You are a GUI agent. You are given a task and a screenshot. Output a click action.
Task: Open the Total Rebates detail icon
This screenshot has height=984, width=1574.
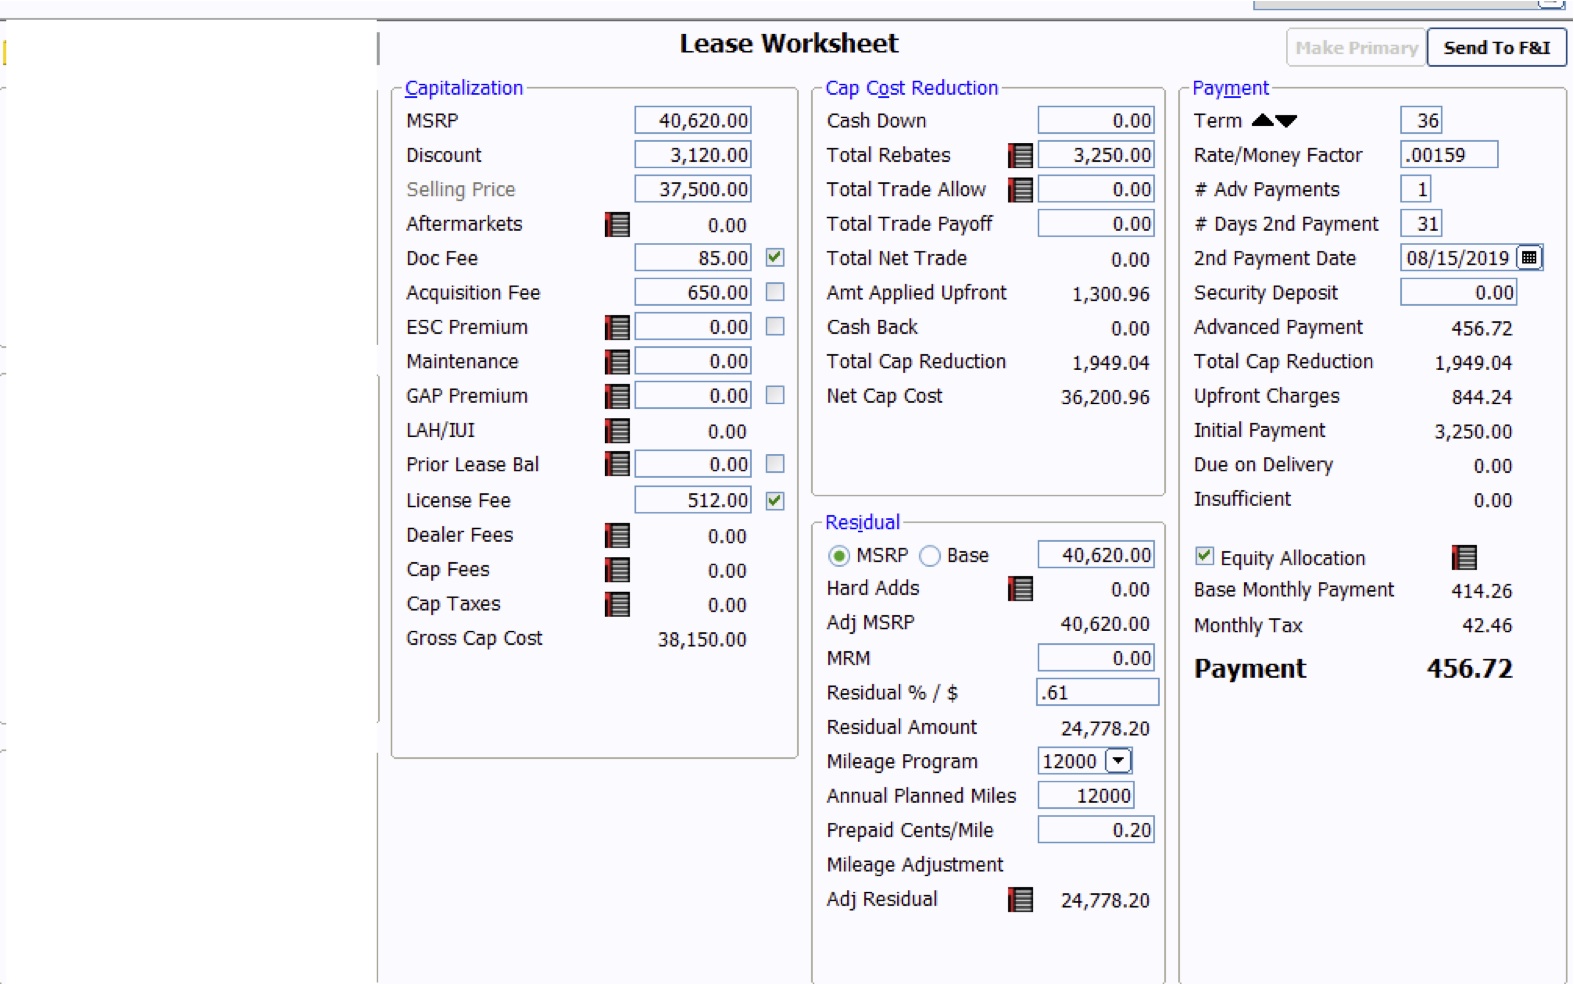pos(1020,156)
